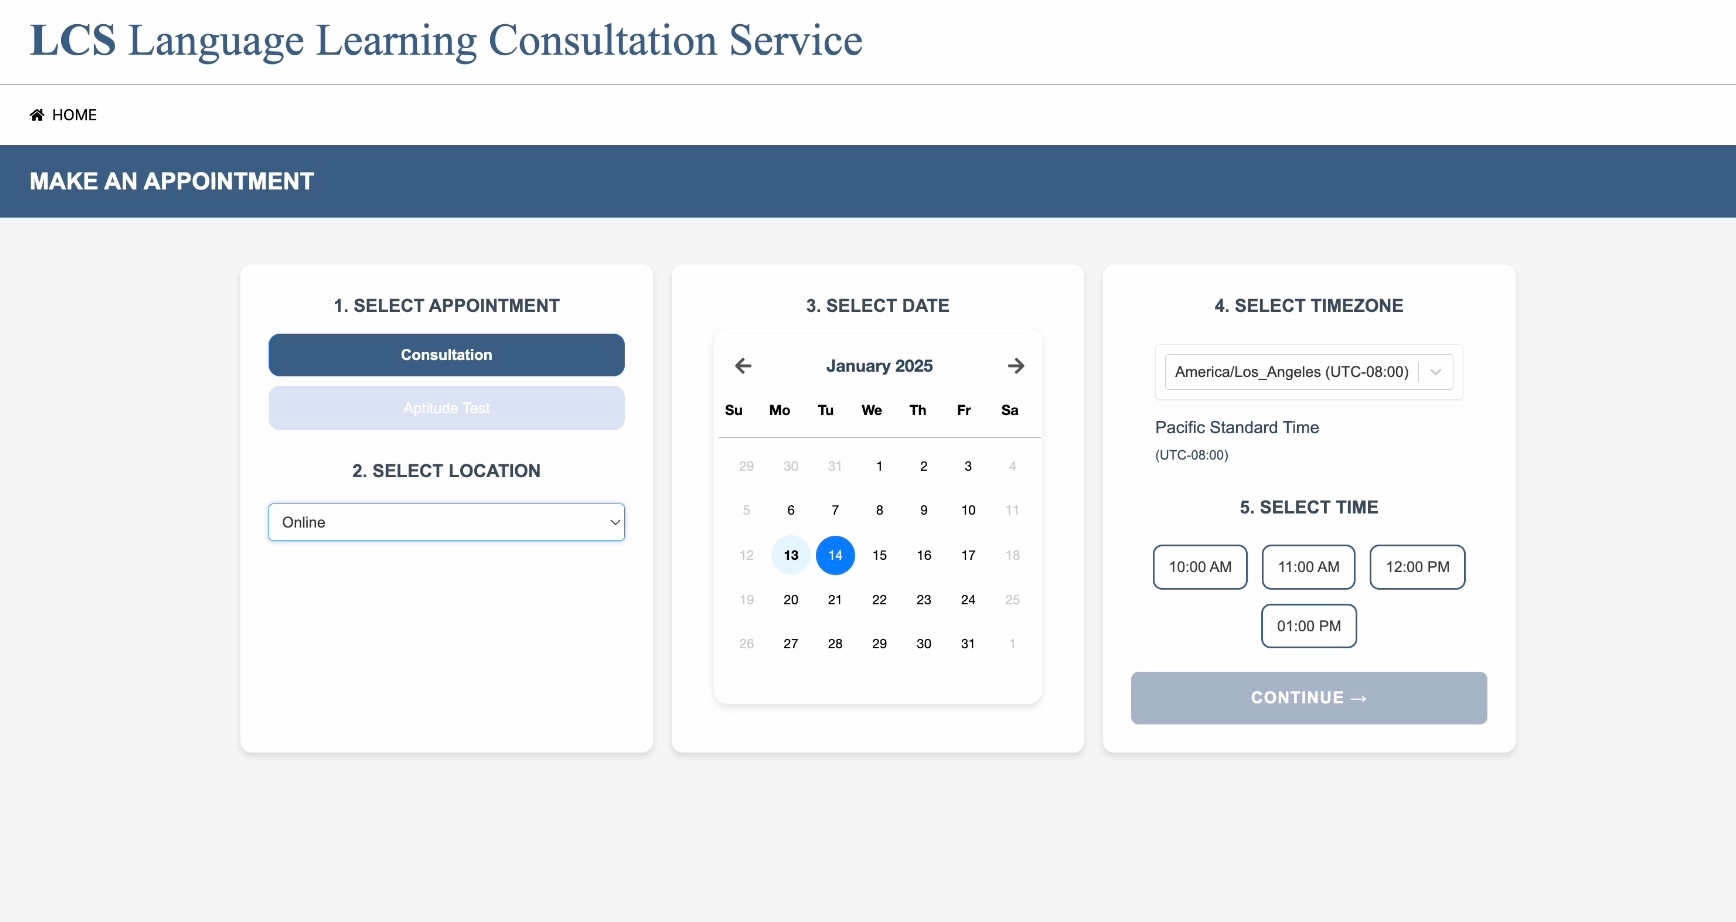Open the timezone dropdown chevron
Image resolution: width=1736 pixels, height=922 pixels.
click(x=1436, y=372)
